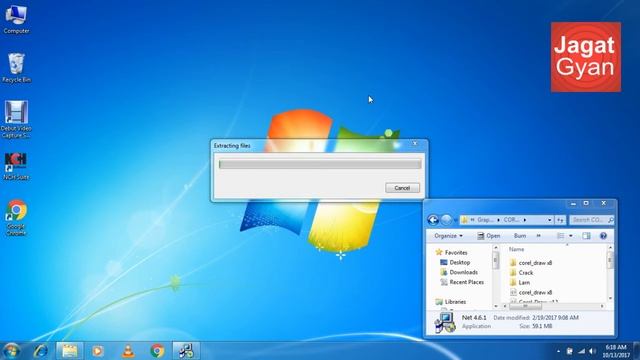Switch to the installer taskbar button
This screenshot has width=640, height=360.
point(186,351)
